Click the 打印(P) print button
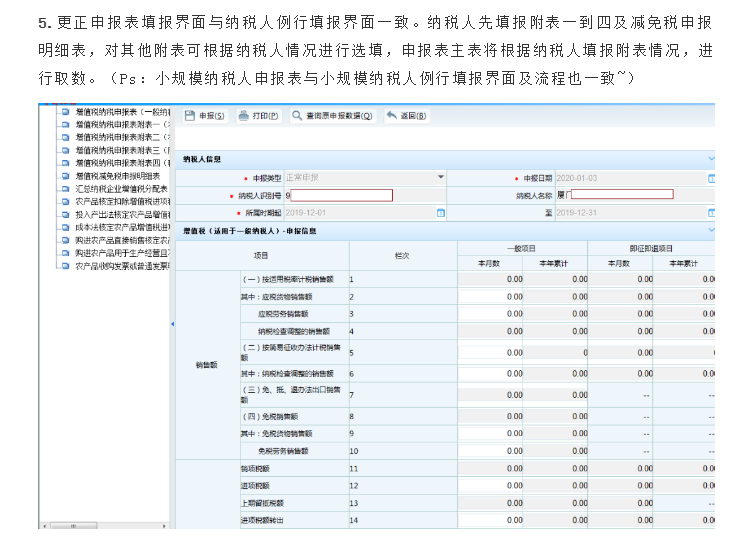Viewport: 755px width, 555px height. [x=259, y=116]
